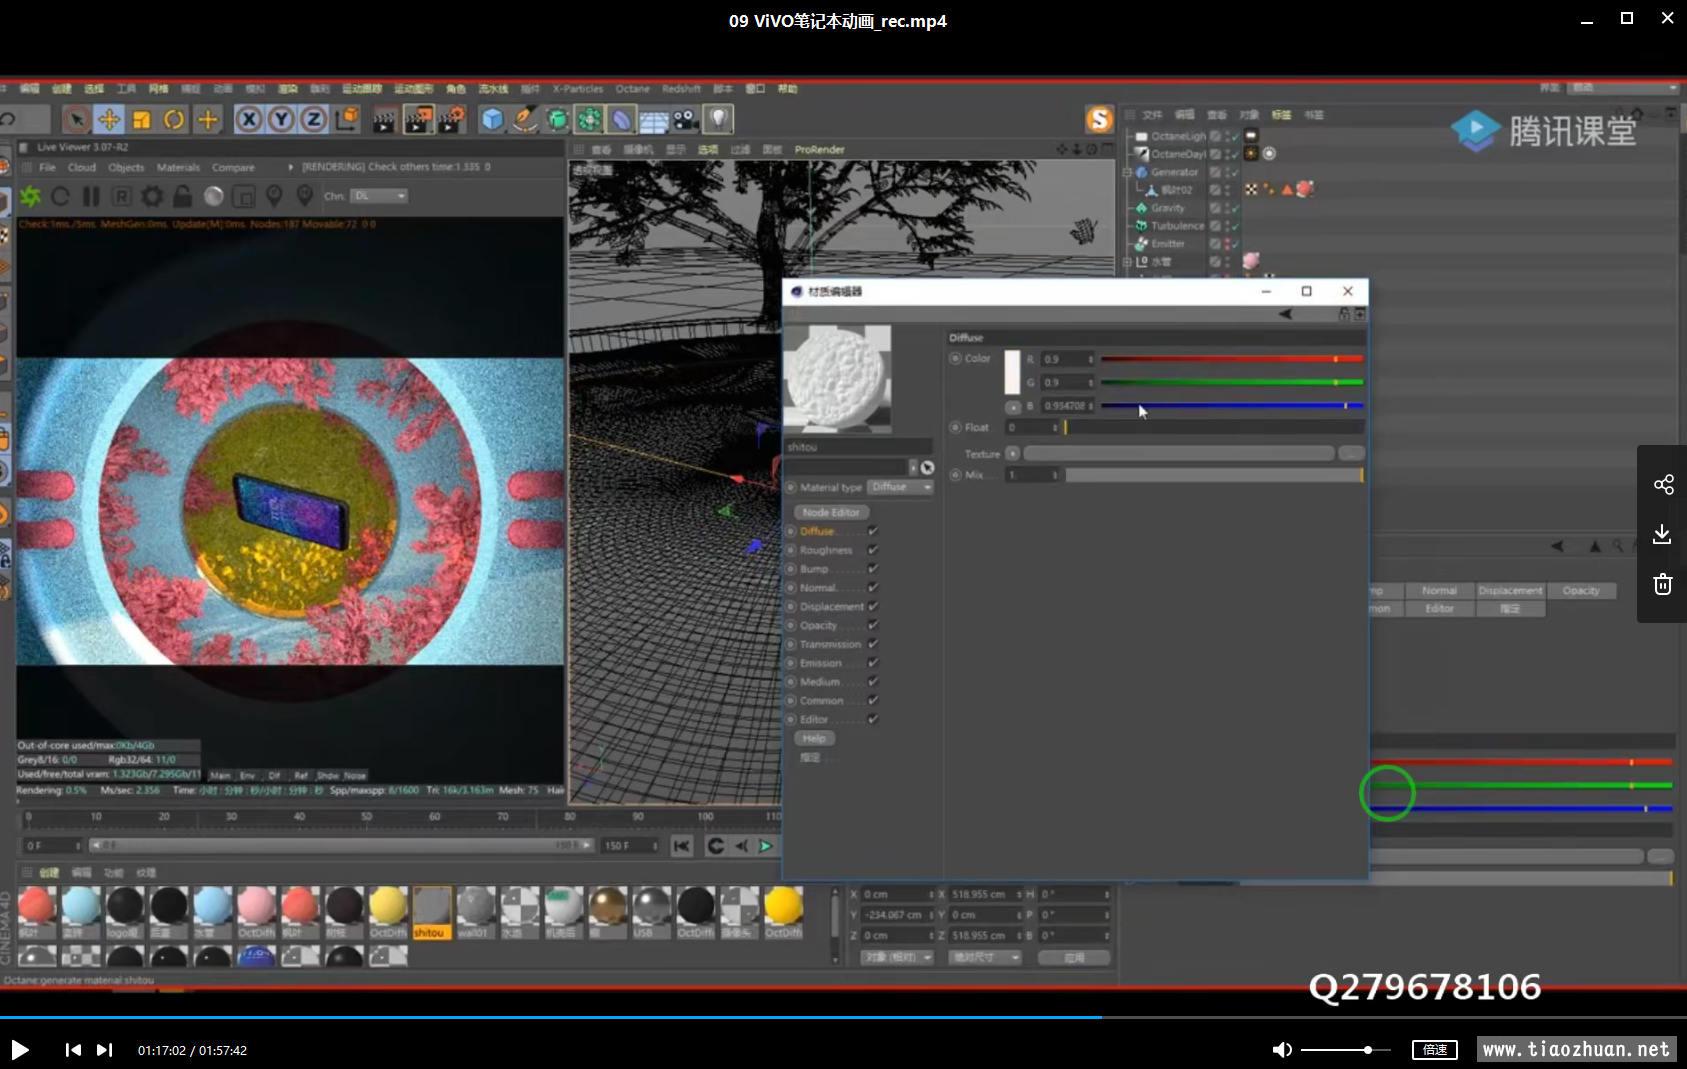Screen dimensions: 1687x1069
Task: Select the Gravity object in object manager
Action: coord(1167,208)
